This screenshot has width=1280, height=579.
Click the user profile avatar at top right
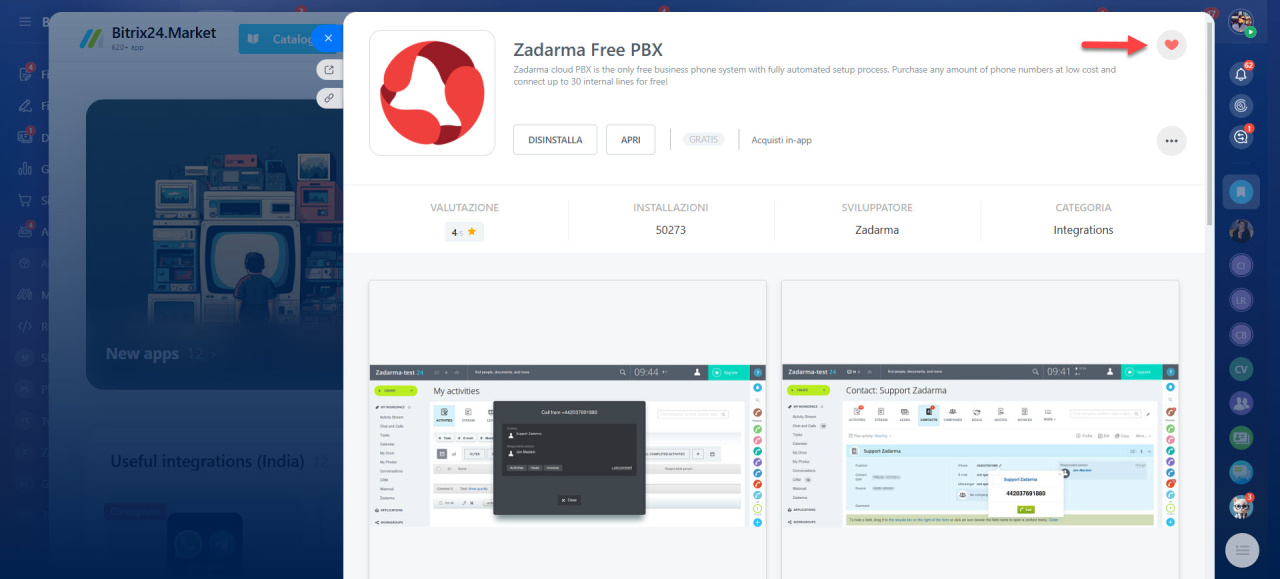point(1241,21)
